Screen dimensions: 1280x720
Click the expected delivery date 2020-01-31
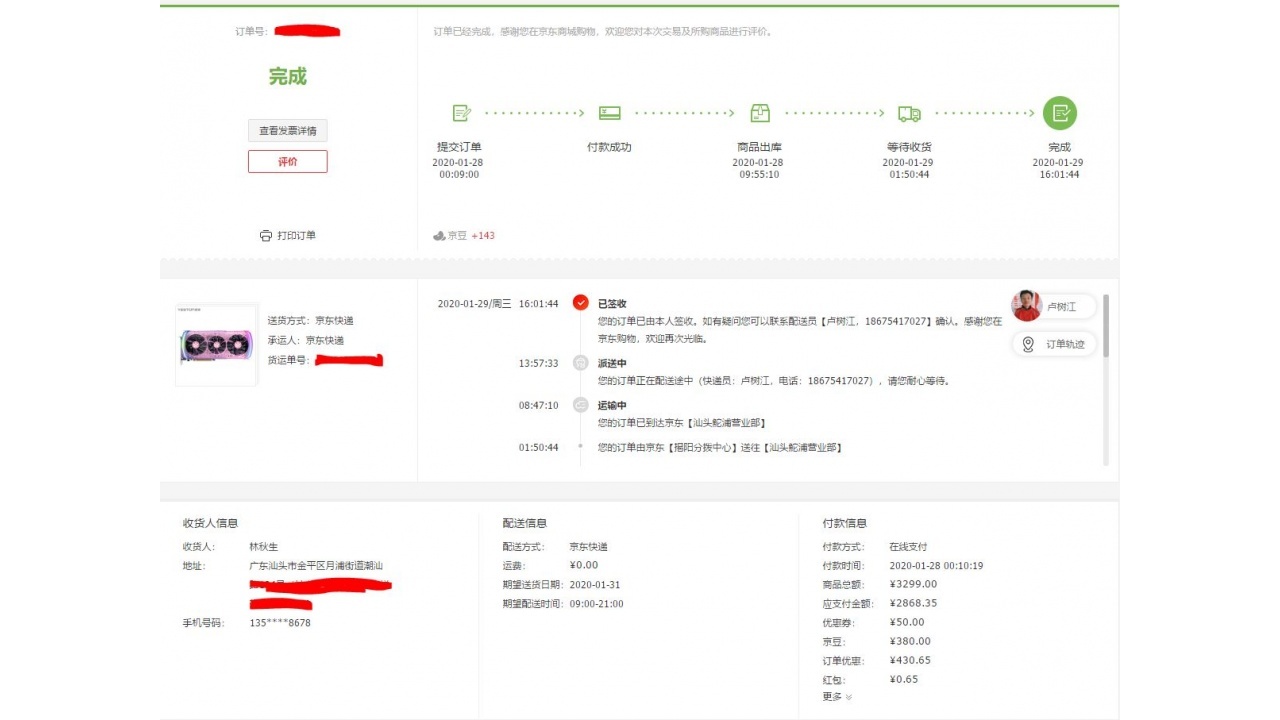click(x=595, y=585)
